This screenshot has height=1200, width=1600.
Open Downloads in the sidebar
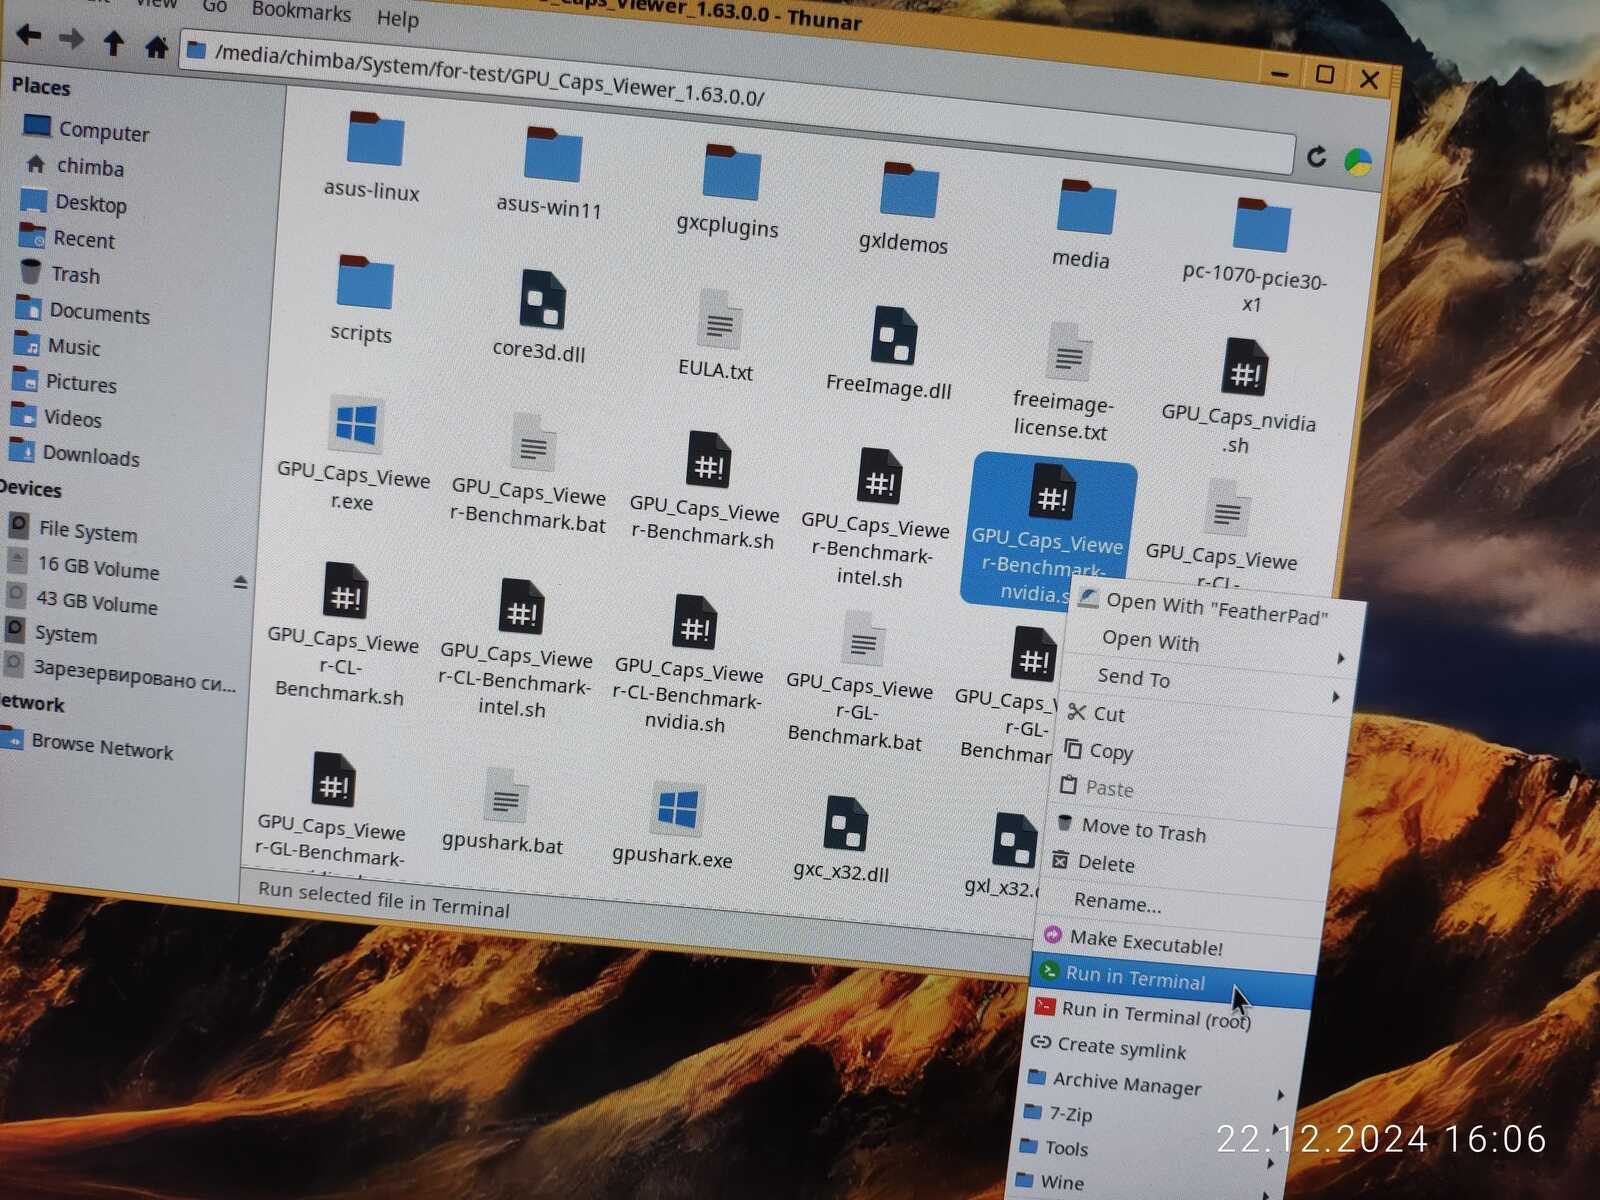point(74,454)
